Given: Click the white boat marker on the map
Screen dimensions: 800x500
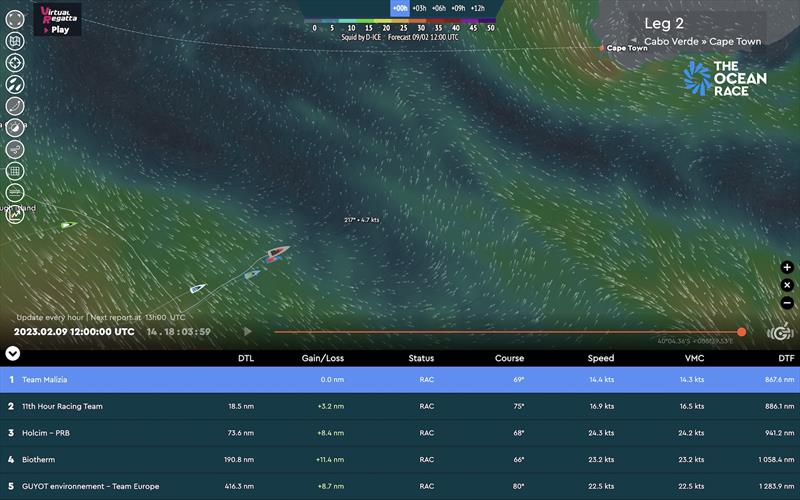Looking at the screenshot, I should click(x=197, y=288).
